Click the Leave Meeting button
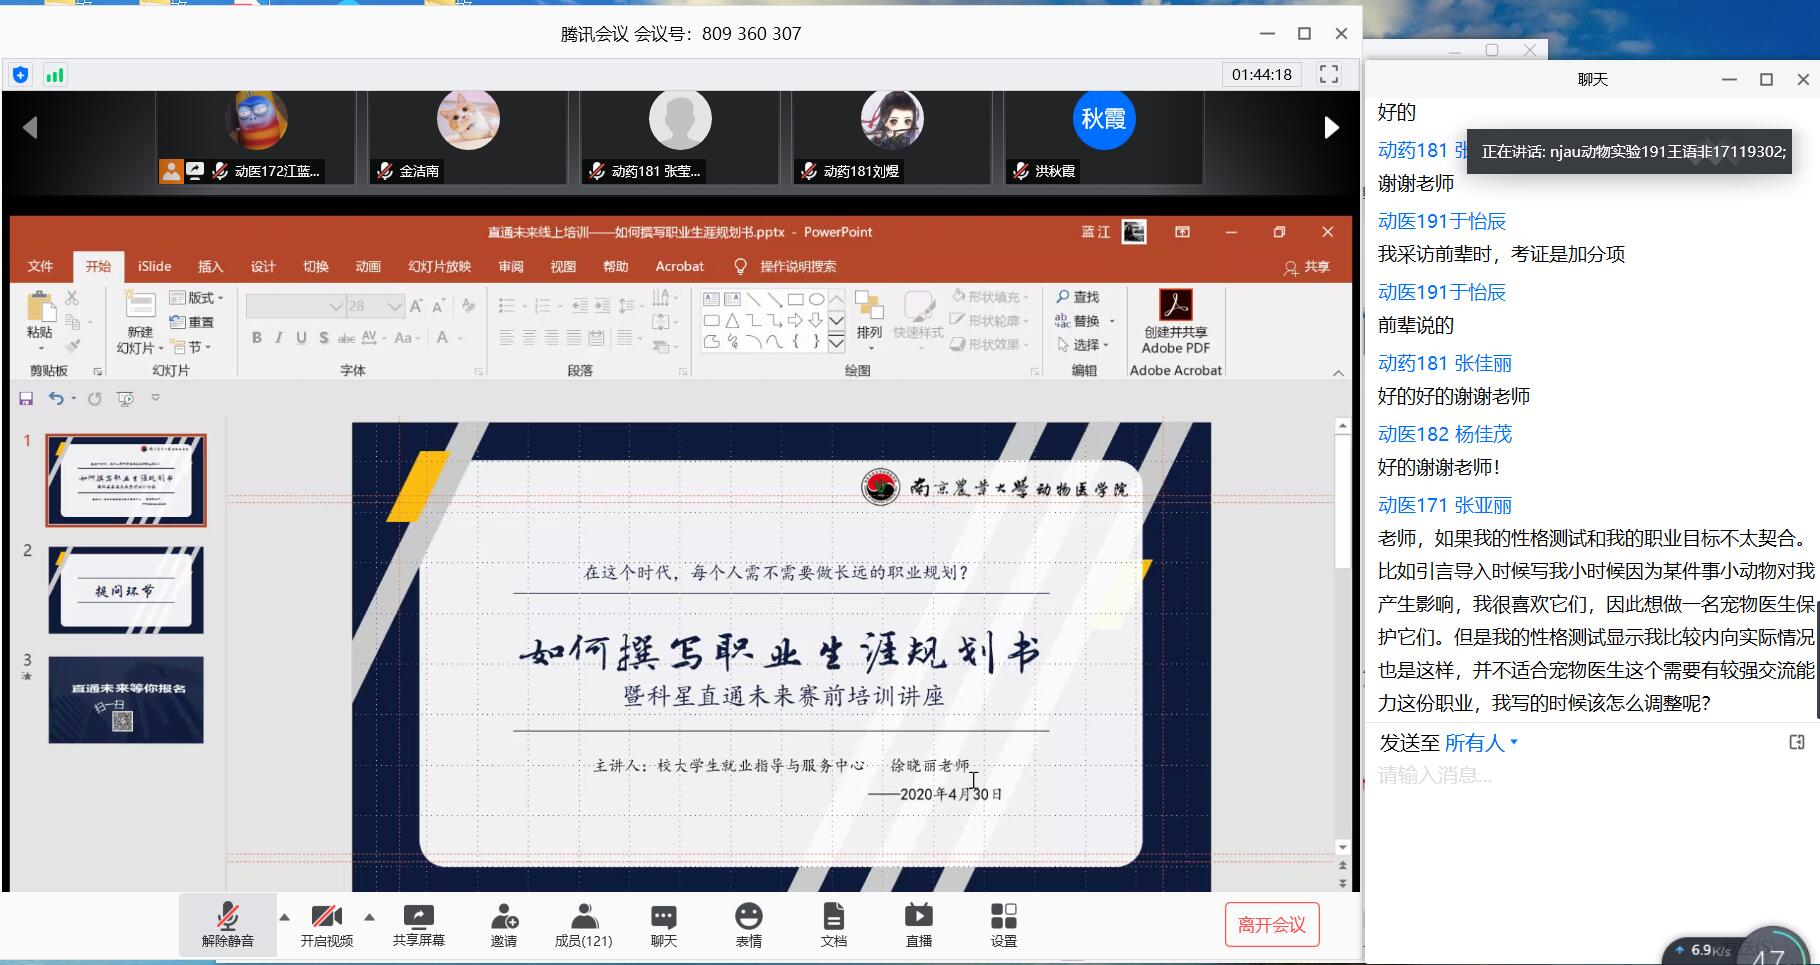 click(1271, 925)
